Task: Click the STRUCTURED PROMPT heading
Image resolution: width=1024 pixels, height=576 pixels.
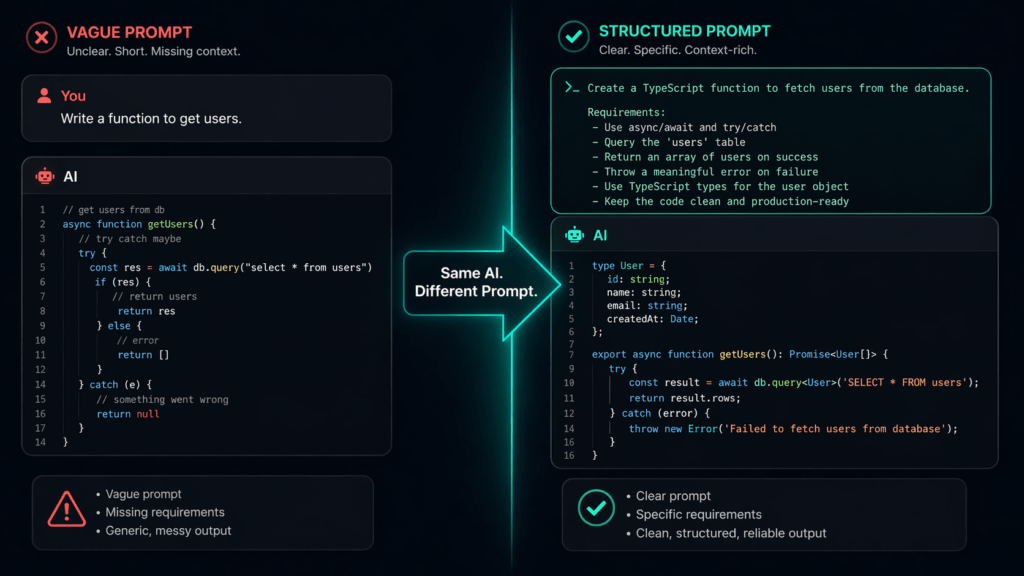Action: [x=684, y=30]
